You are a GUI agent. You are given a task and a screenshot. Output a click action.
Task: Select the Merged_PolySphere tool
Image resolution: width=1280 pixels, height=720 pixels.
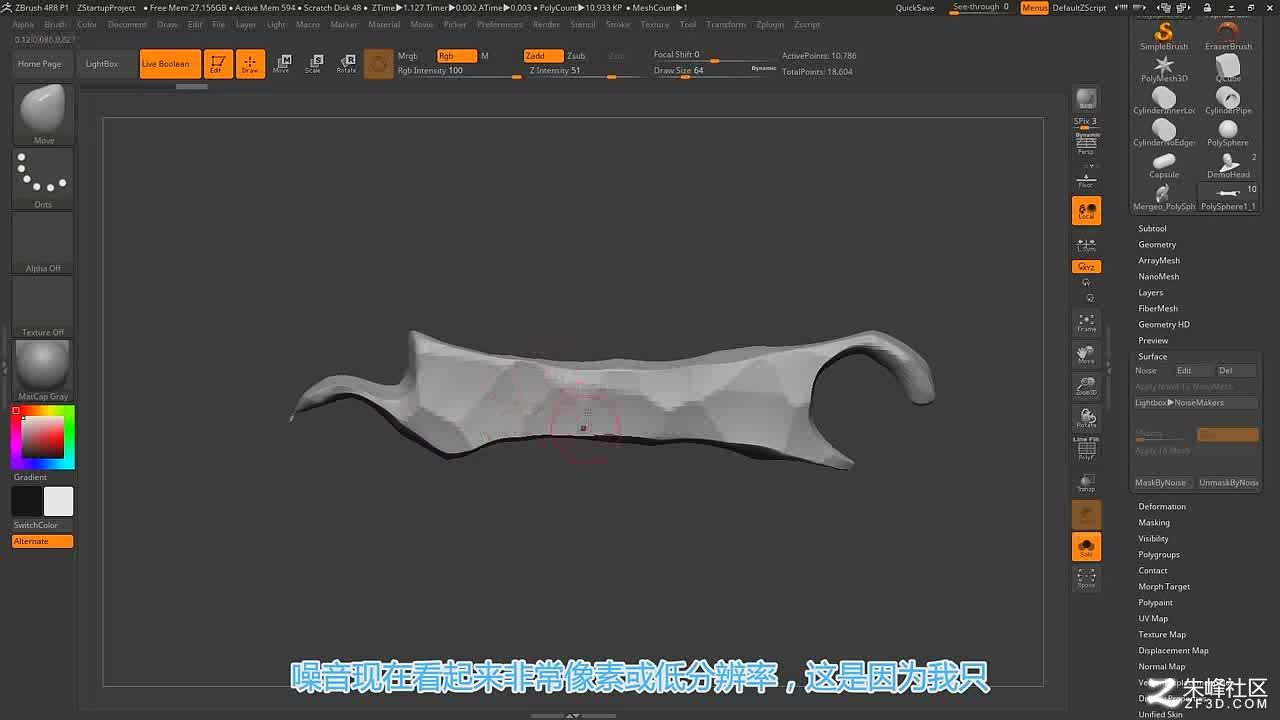click(x=1164, y=197)
